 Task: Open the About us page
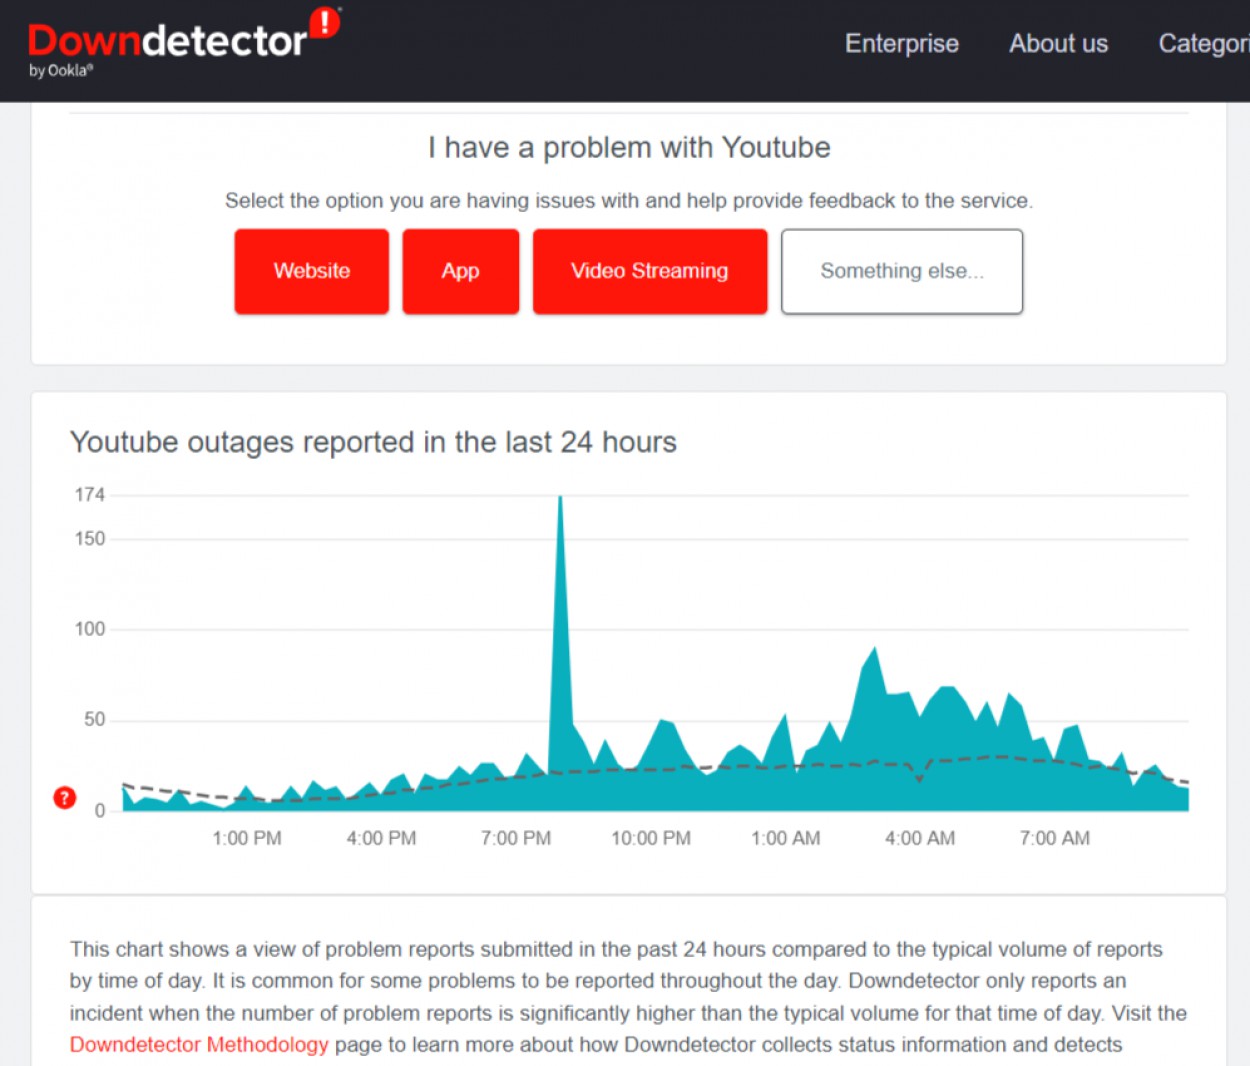tap(1058, 44)
